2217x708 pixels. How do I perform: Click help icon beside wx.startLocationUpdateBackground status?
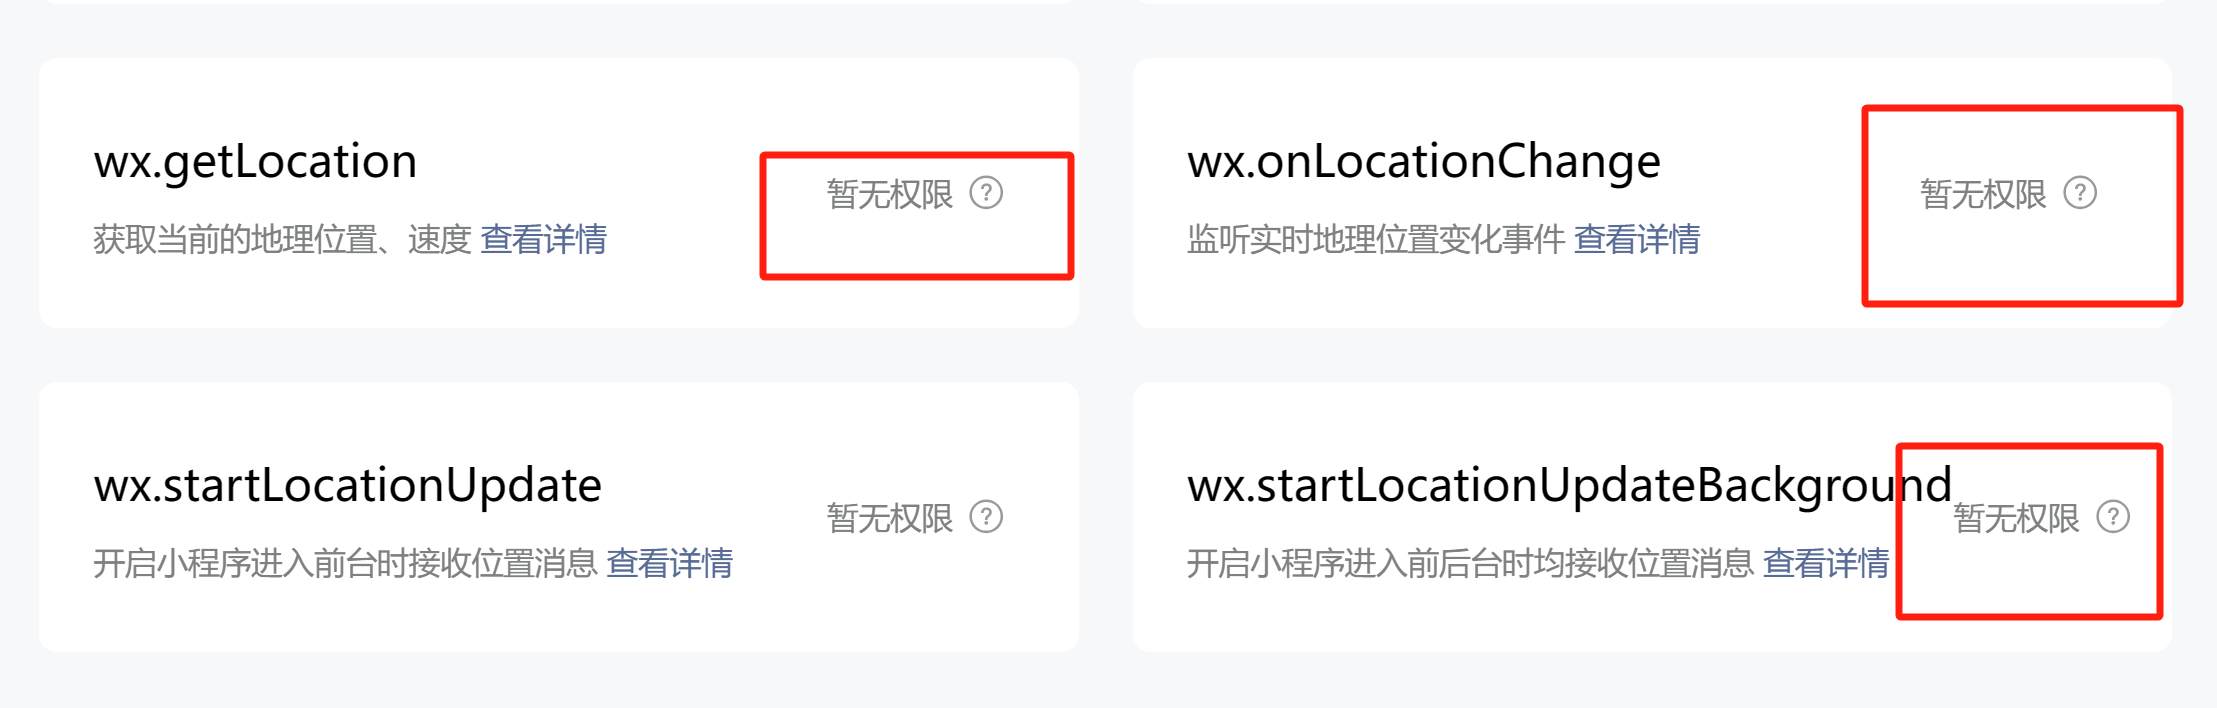[x=2113, y=517]
